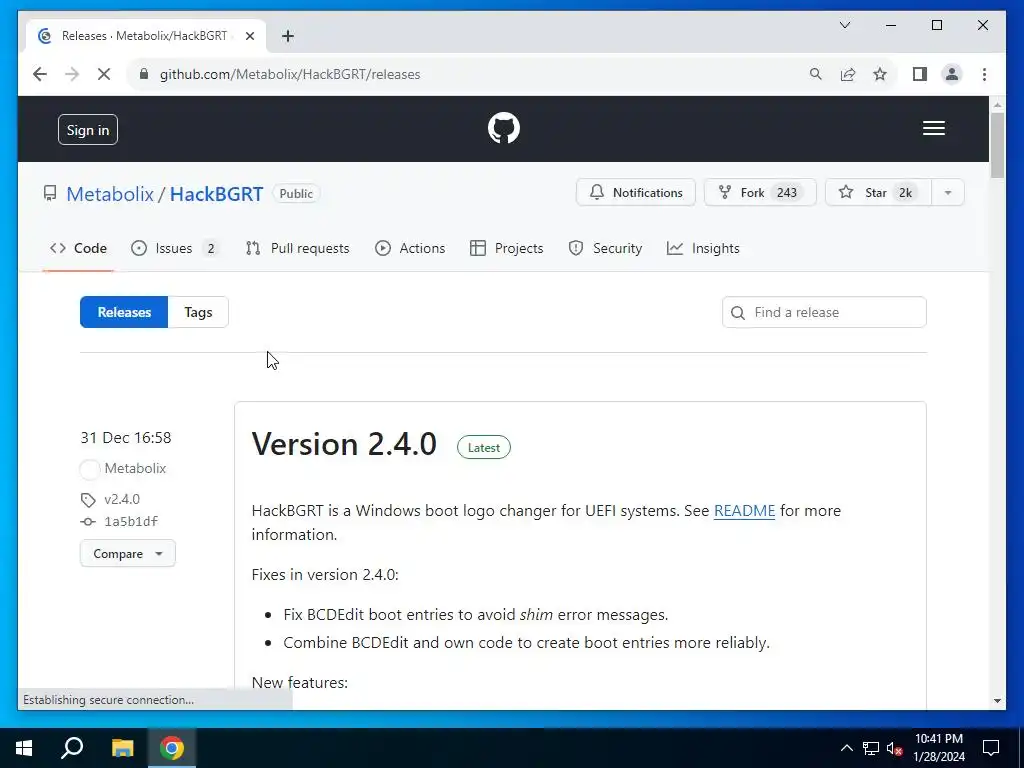The width and height of the screenshot is (1024, 768).
Task: Open the tab search chevron
Action: pos(844,25)
